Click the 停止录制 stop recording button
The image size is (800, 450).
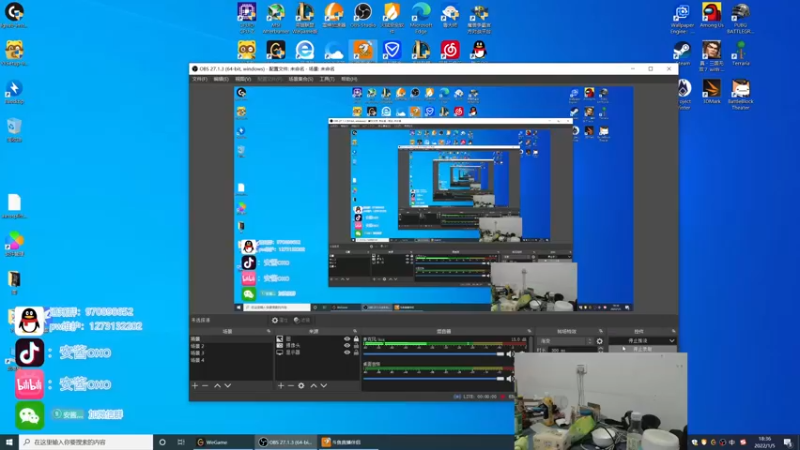(642, 349)
